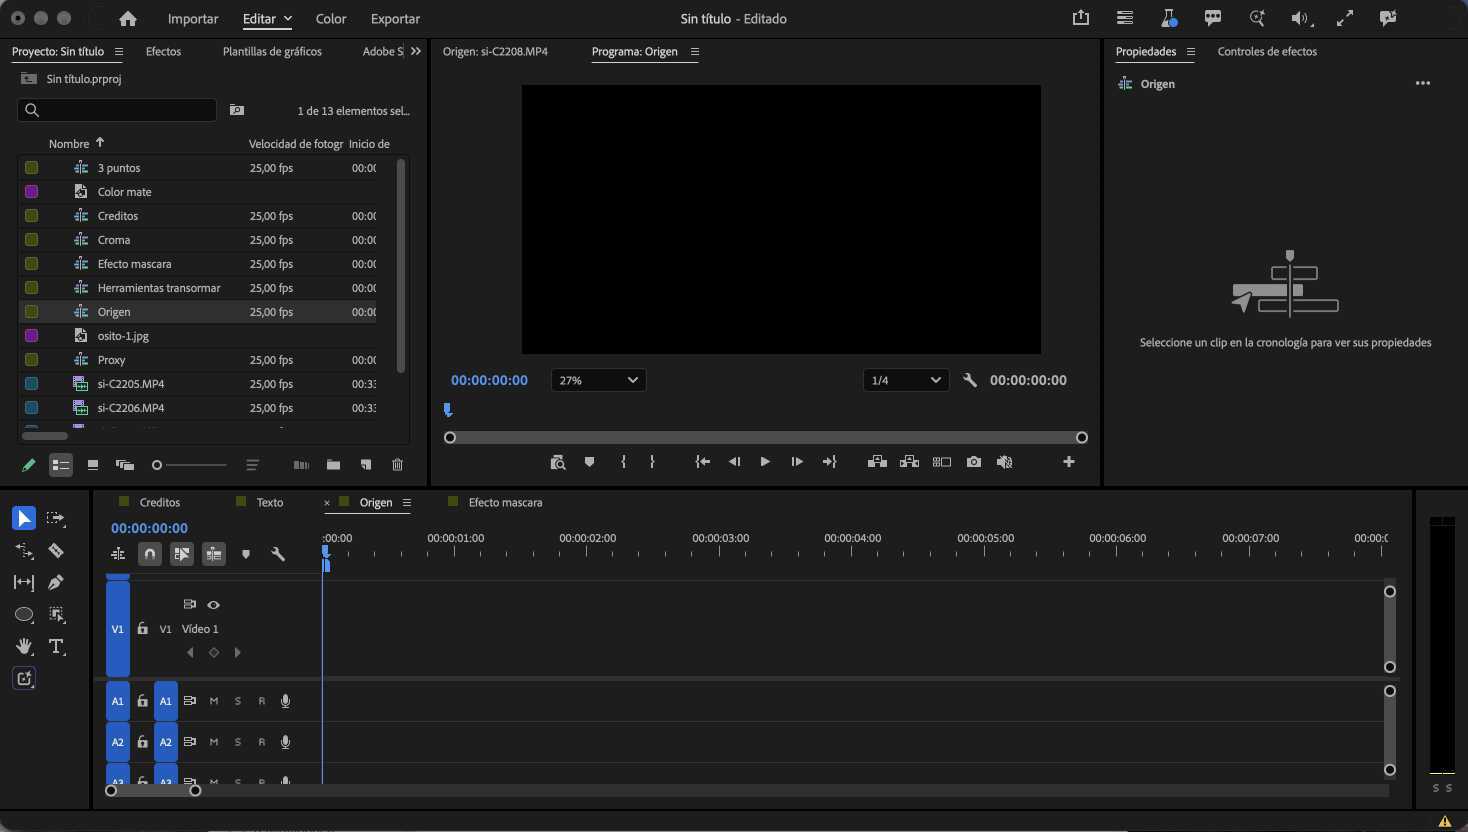
Task: Show hidden project panel tabs chevron
Action: (416, 51)
